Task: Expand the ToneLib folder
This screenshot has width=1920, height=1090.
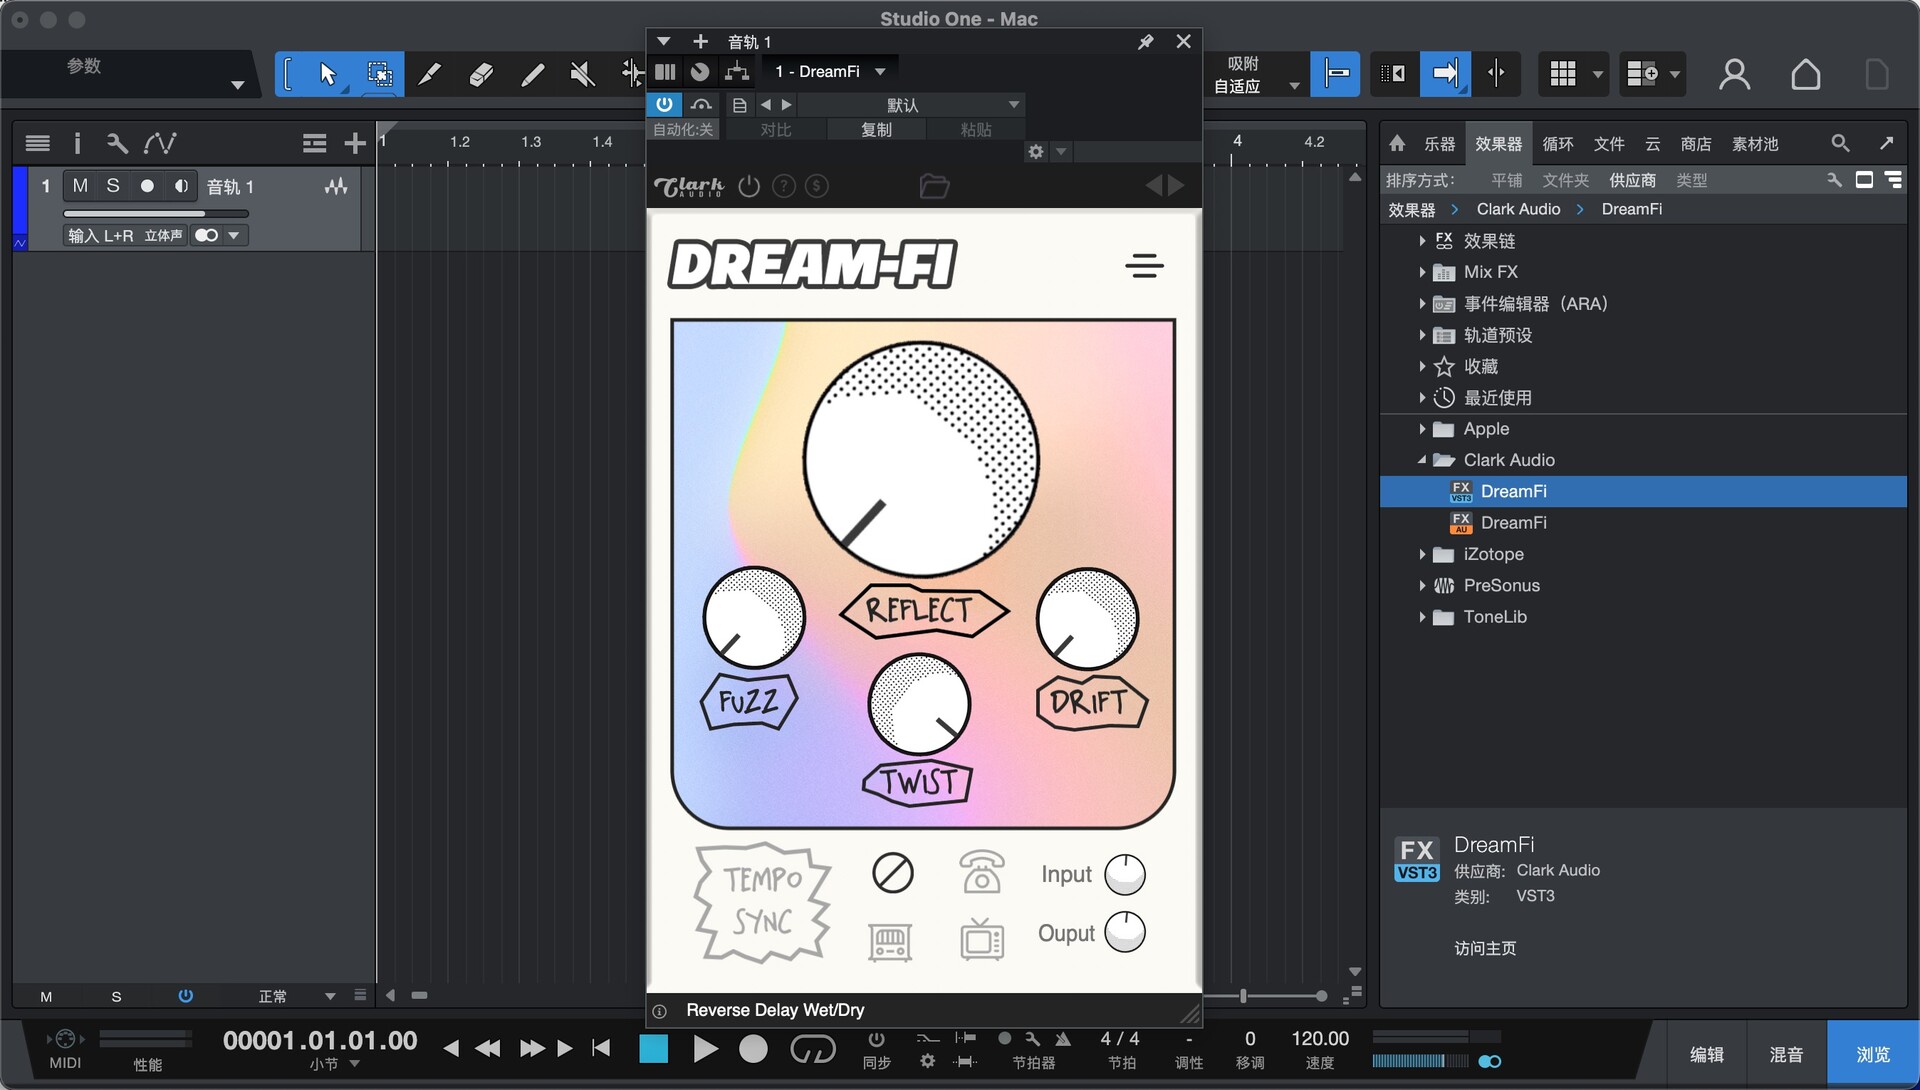Action: [x=1421, y=617]
